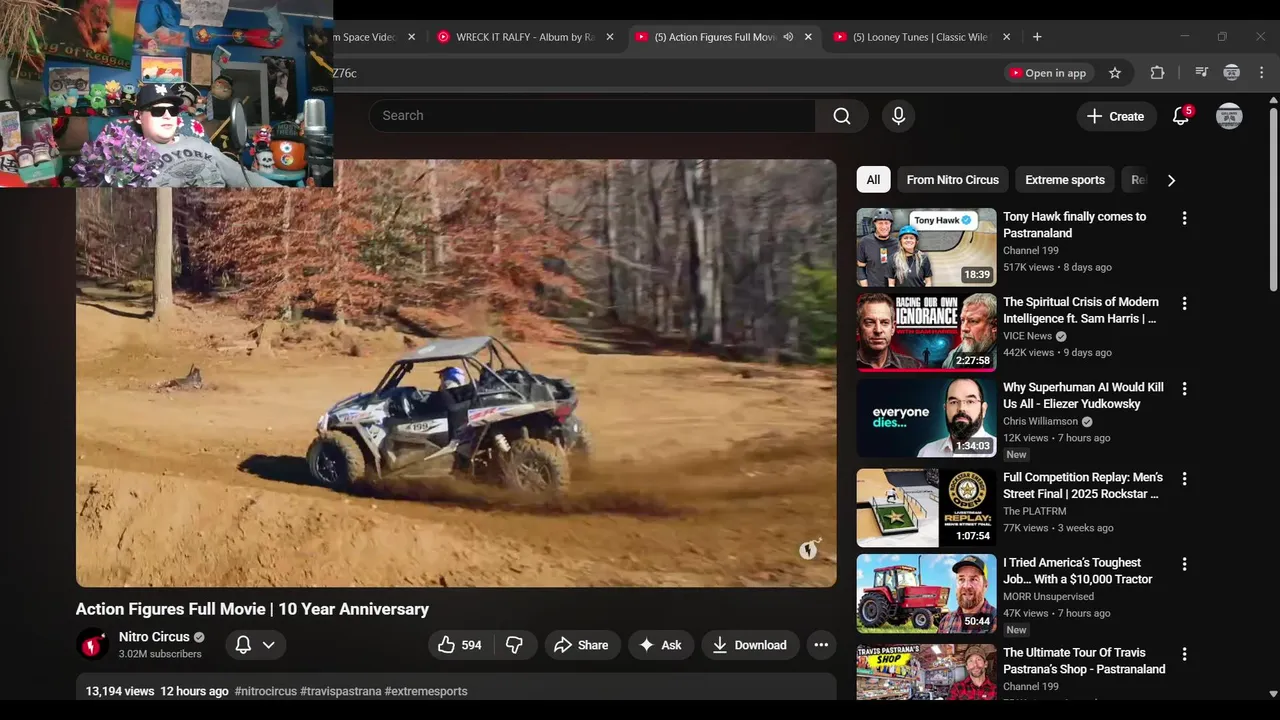This screenshot has width=1280, height=720.
Task: Share the video
Action: (x=582, y=645)
